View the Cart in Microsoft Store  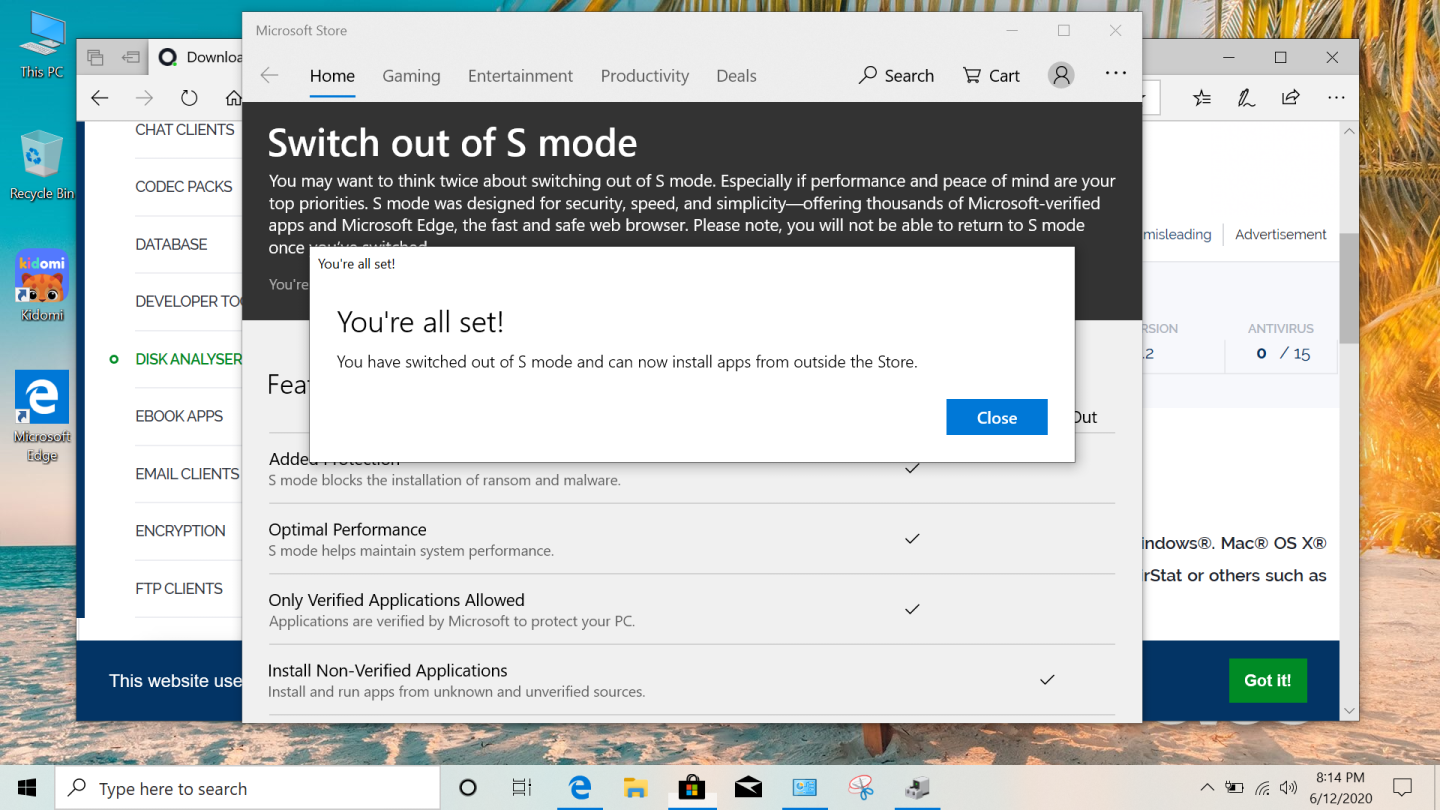click(x=990, y=75)
